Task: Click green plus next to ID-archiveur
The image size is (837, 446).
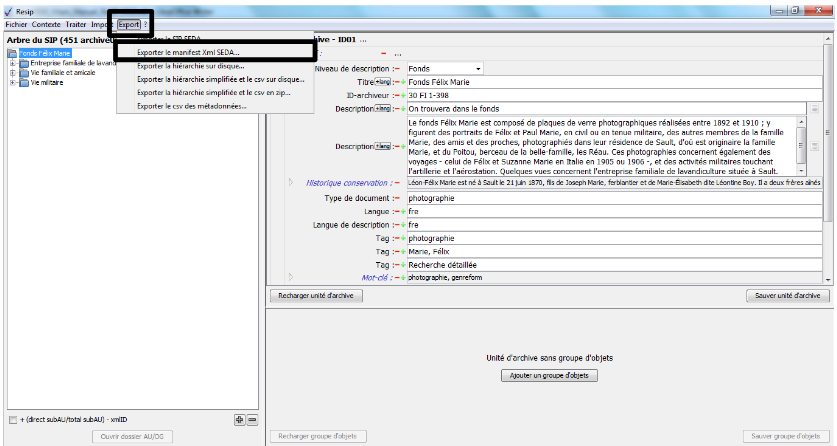Action: (x=401, y=95)
